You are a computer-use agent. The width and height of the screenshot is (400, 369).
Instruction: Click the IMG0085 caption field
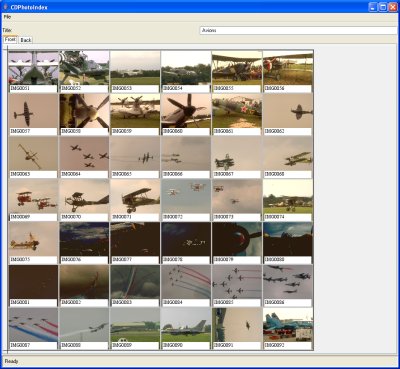tap(237, 302)
